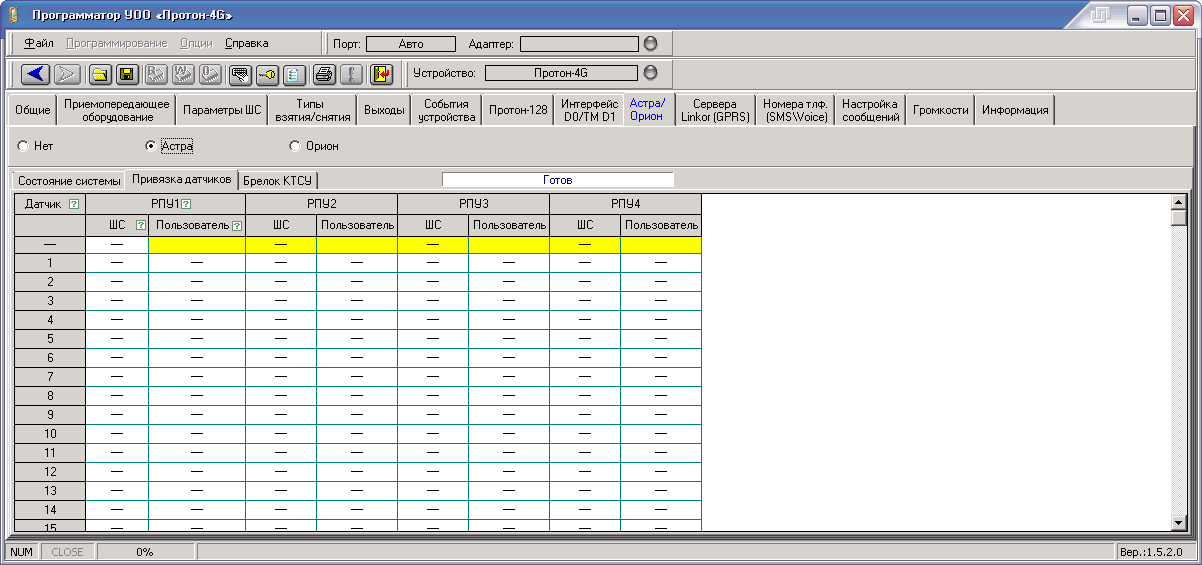The height and width of the screenshot is (565, 1202).
Task: Save configuration with the floppy disk icon
Action: 127,73
